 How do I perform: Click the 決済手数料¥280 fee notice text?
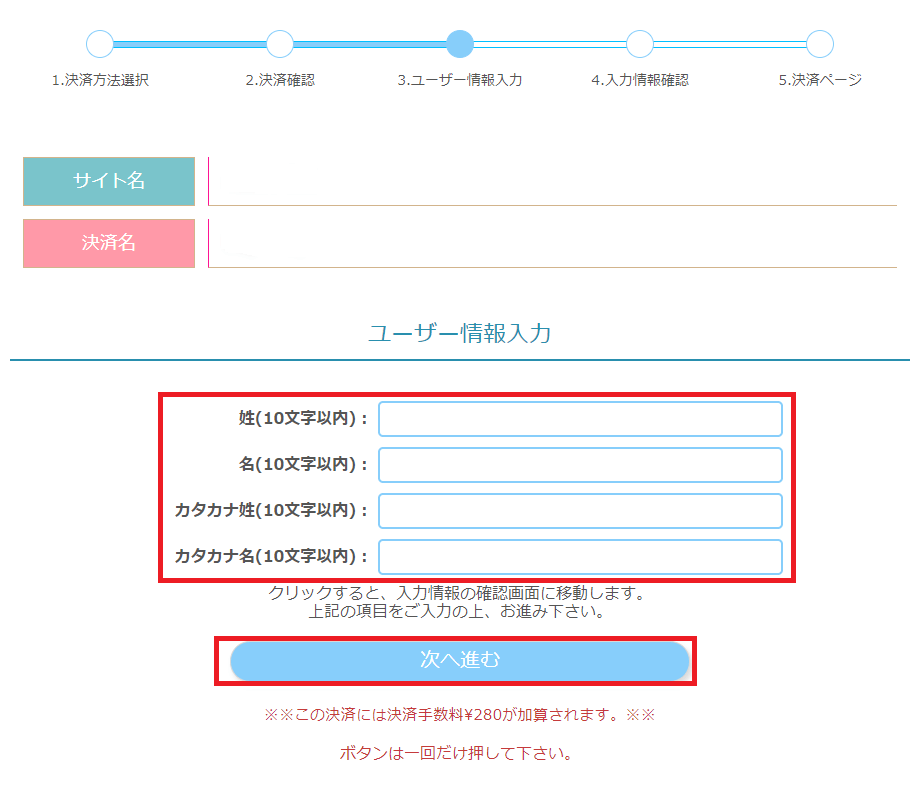pyautogui.click(x=459, y=715)
